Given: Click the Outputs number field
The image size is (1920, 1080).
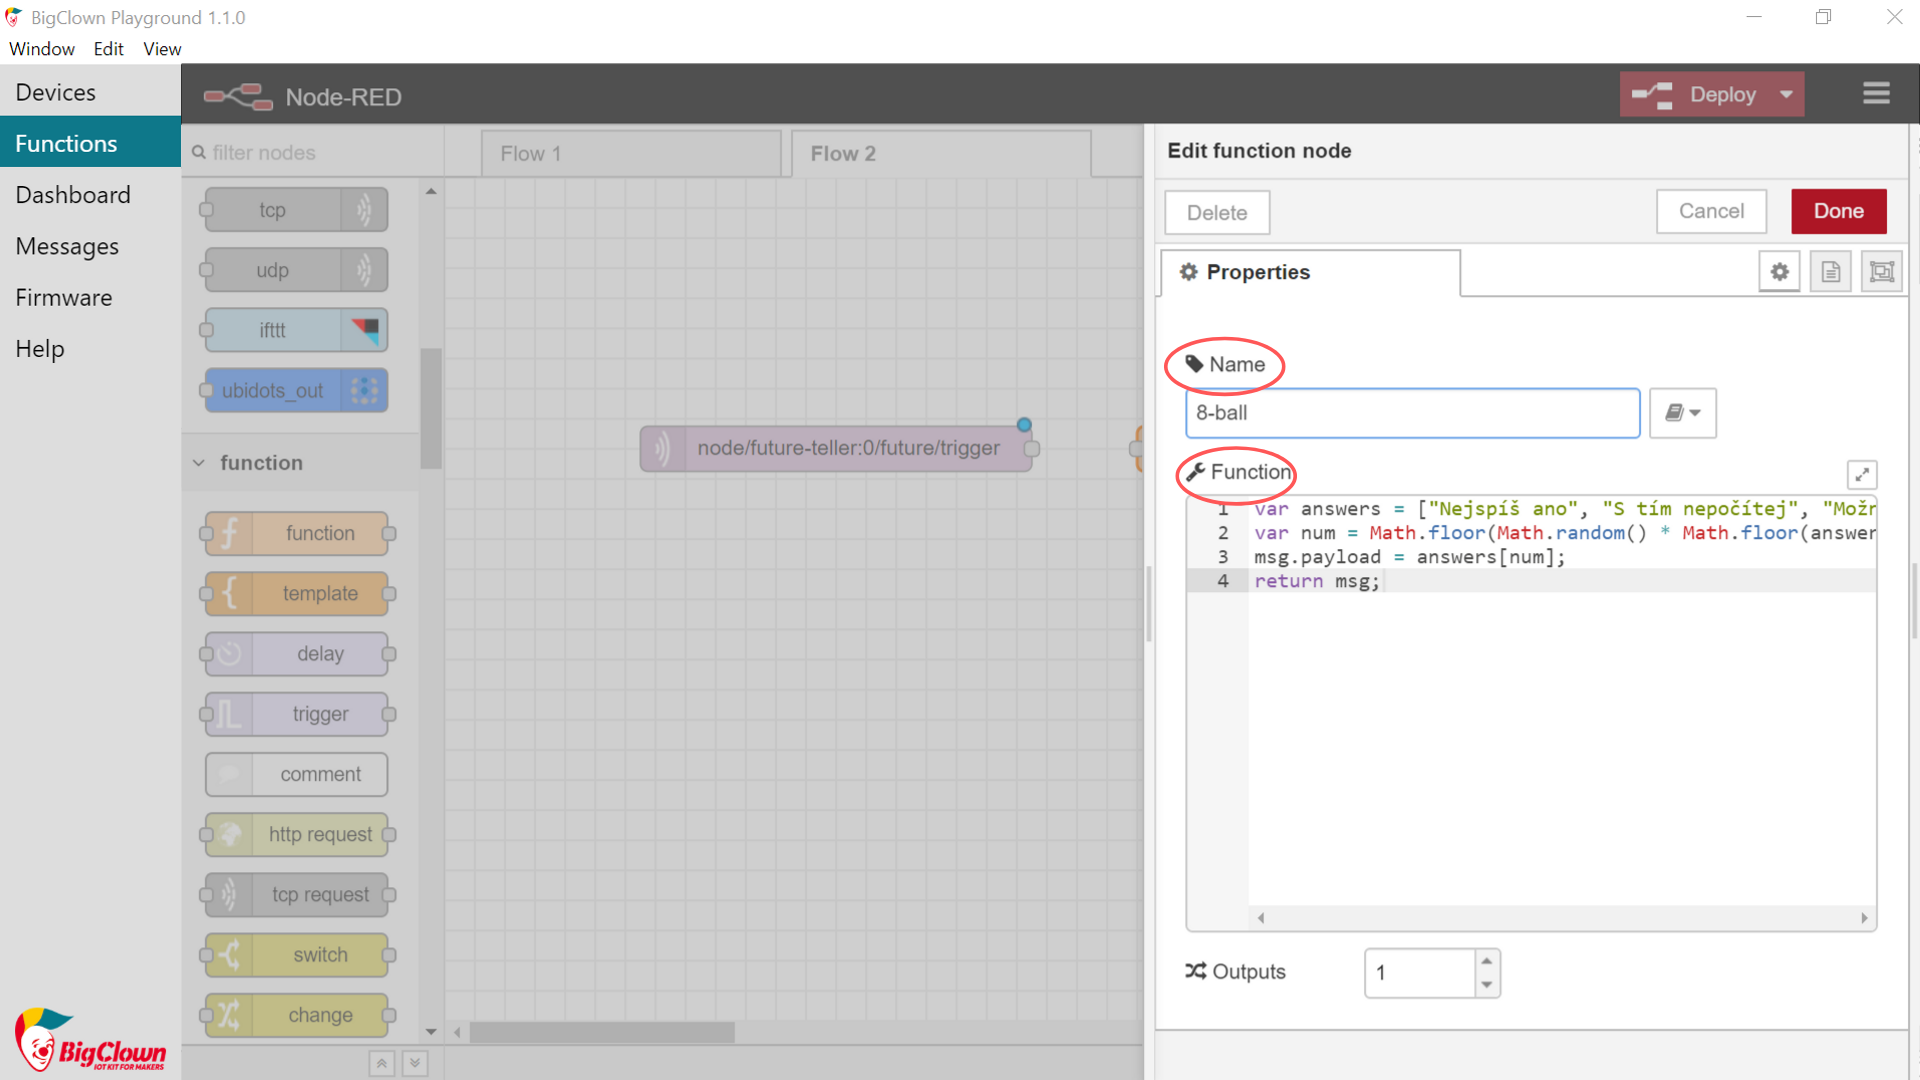Looking at the screenshot, I should [x=1420, y=973].
